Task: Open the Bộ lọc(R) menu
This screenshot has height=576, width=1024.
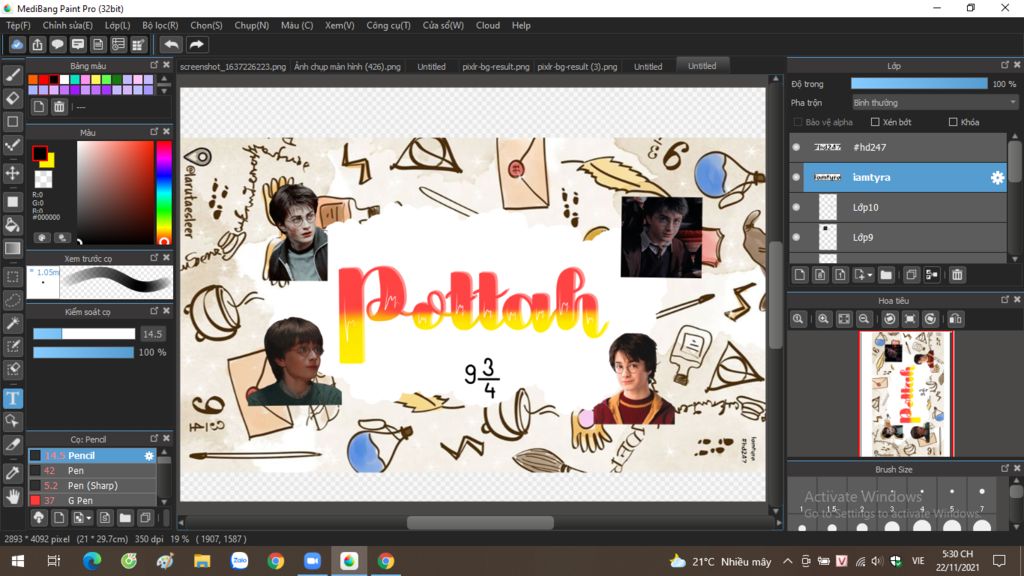Action: (x=160, y=25)
